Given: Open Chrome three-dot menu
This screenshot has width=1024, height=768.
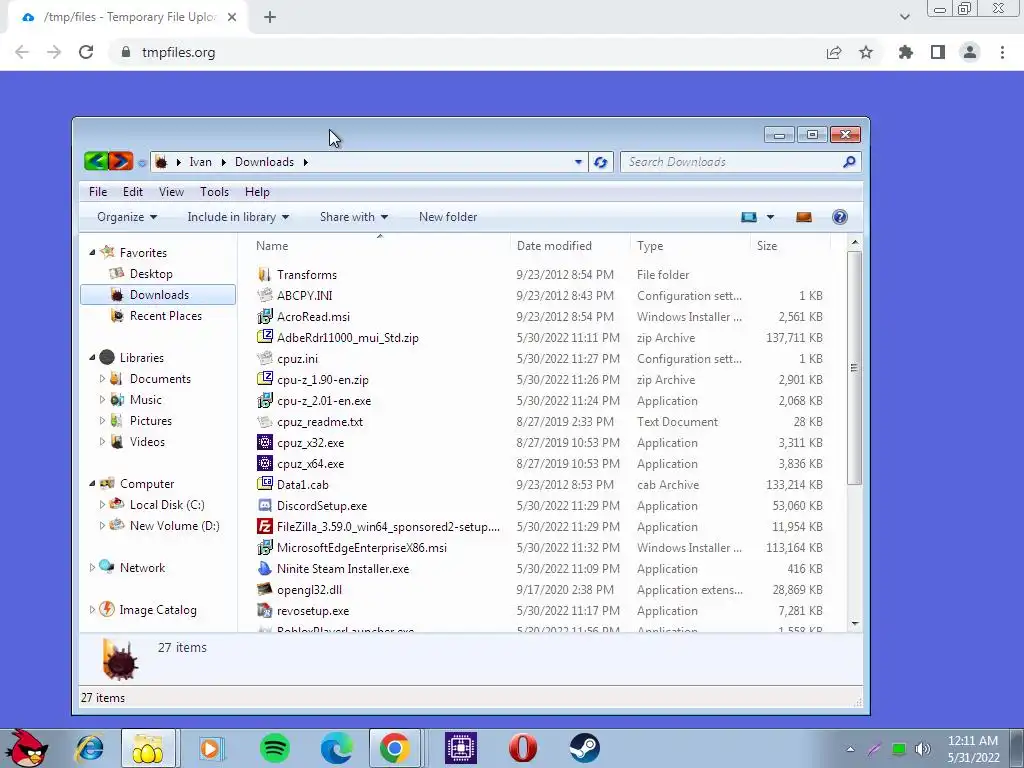Looking at the screenshot, I should click(x=1002, y=52).
